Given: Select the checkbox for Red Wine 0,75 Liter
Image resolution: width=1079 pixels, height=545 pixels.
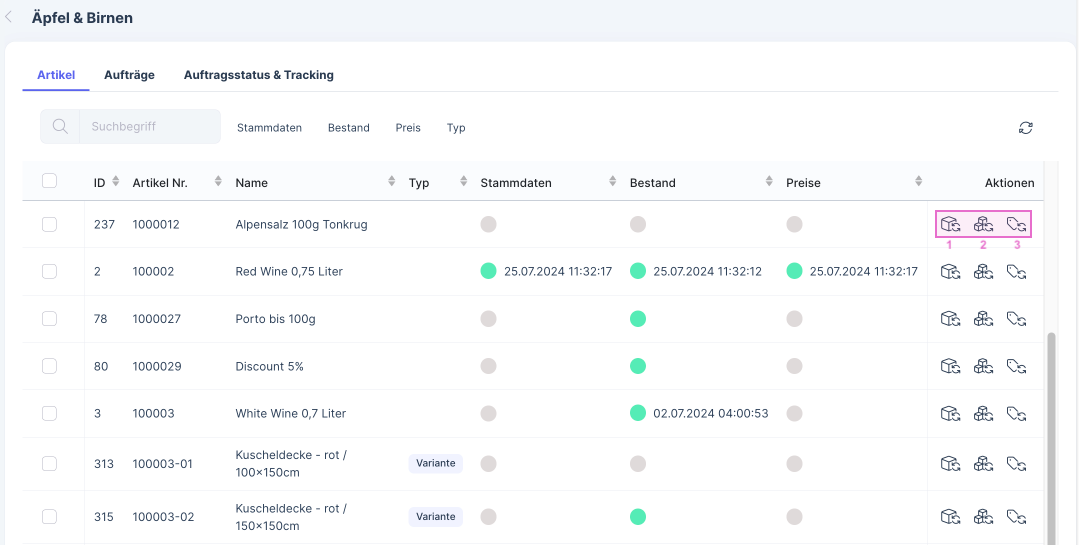Looking at the screenshot, I should [49, 271].
